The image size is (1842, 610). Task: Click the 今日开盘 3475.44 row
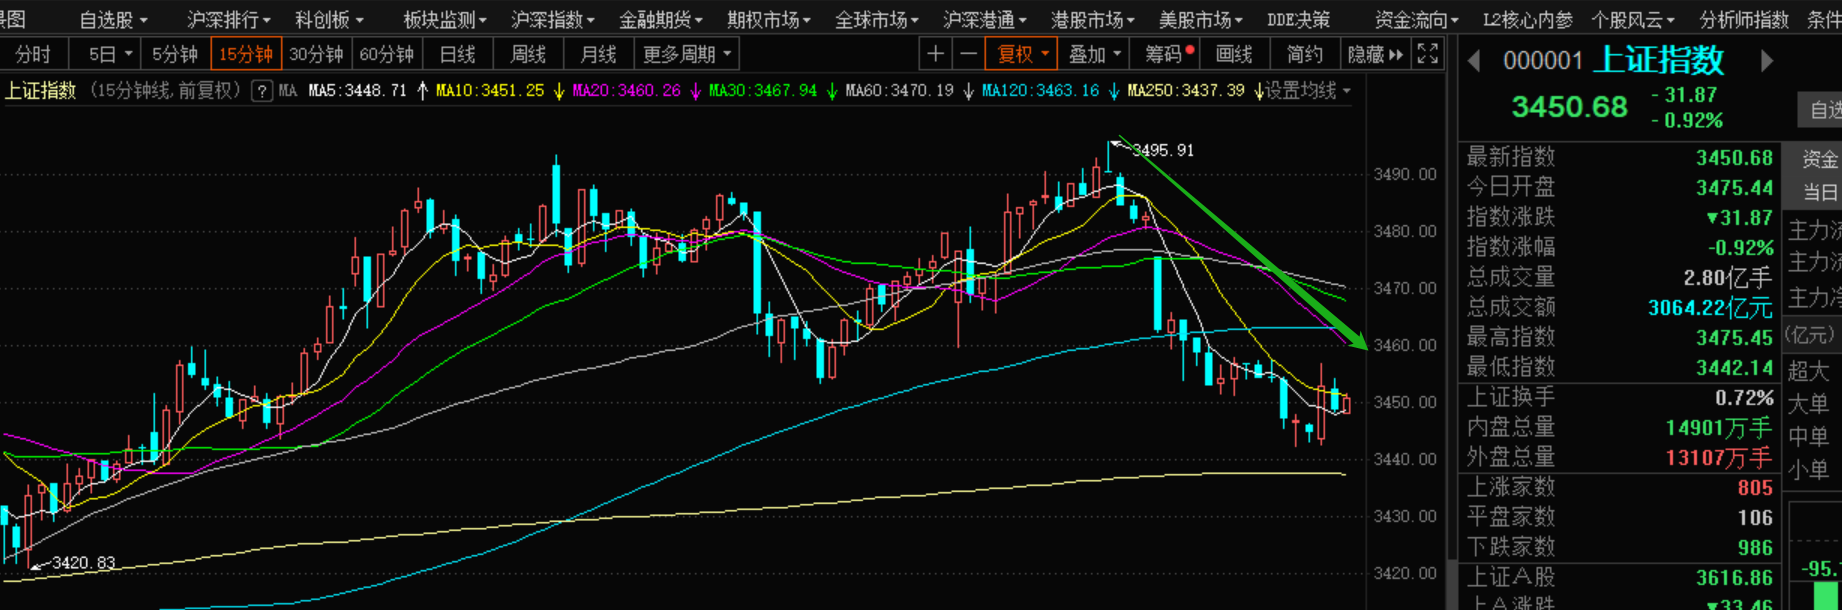point(1619,188)
